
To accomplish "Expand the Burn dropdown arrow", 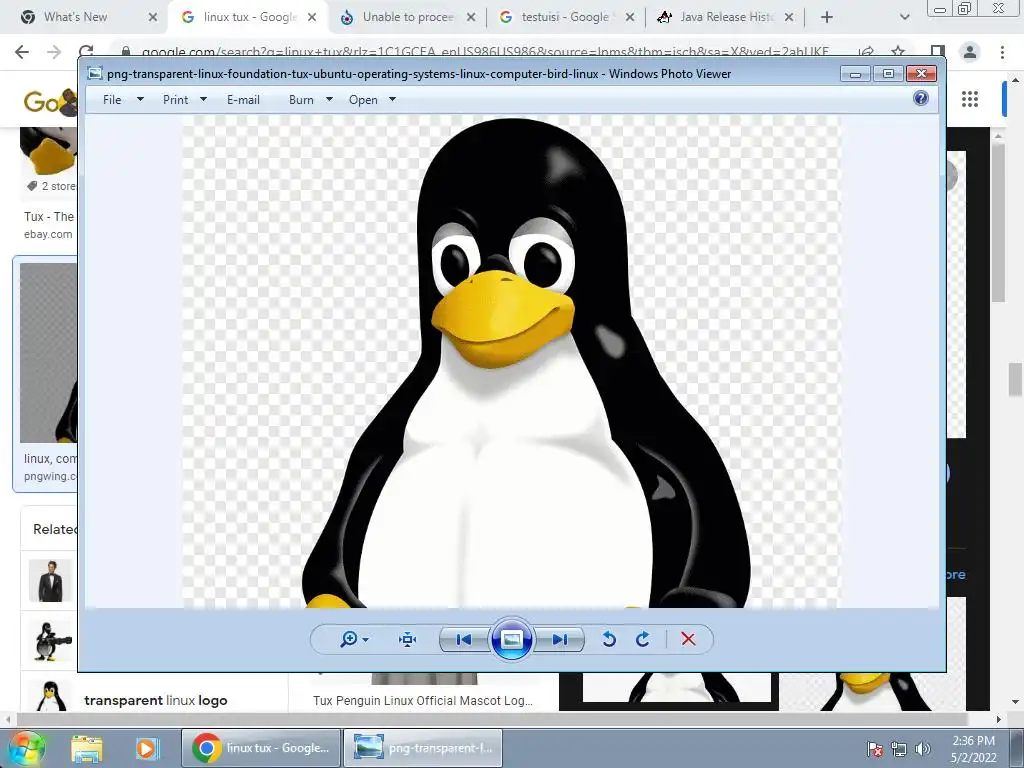I will click(329, 99).
